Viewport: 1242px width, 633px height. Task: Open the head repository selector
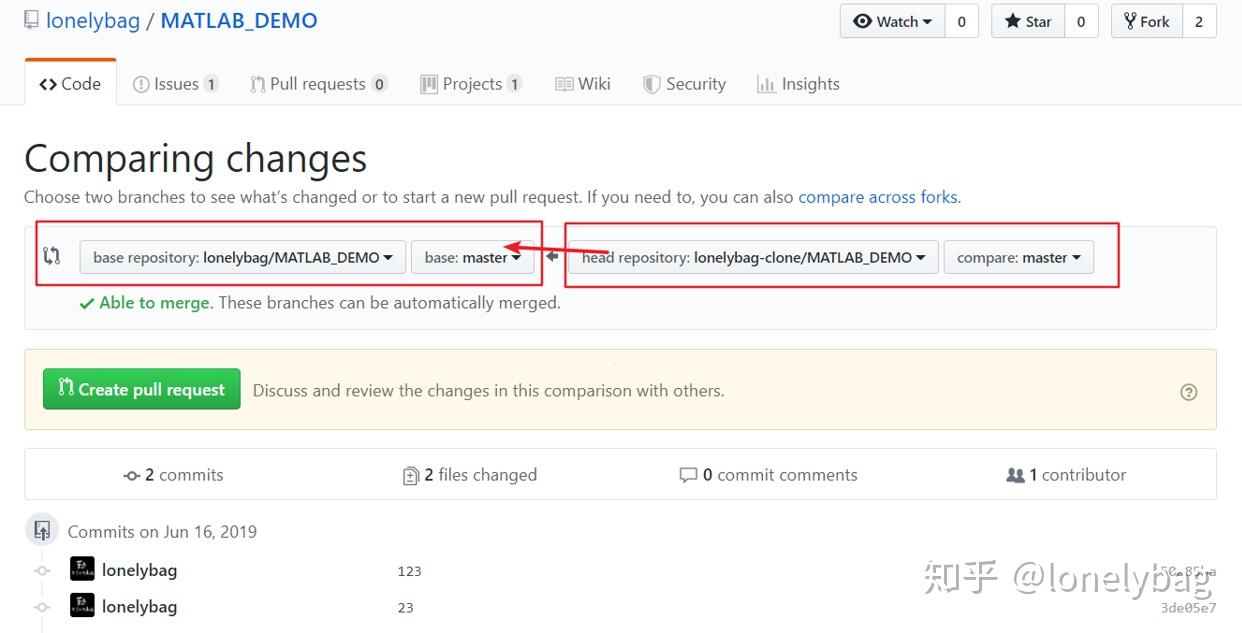751,257
